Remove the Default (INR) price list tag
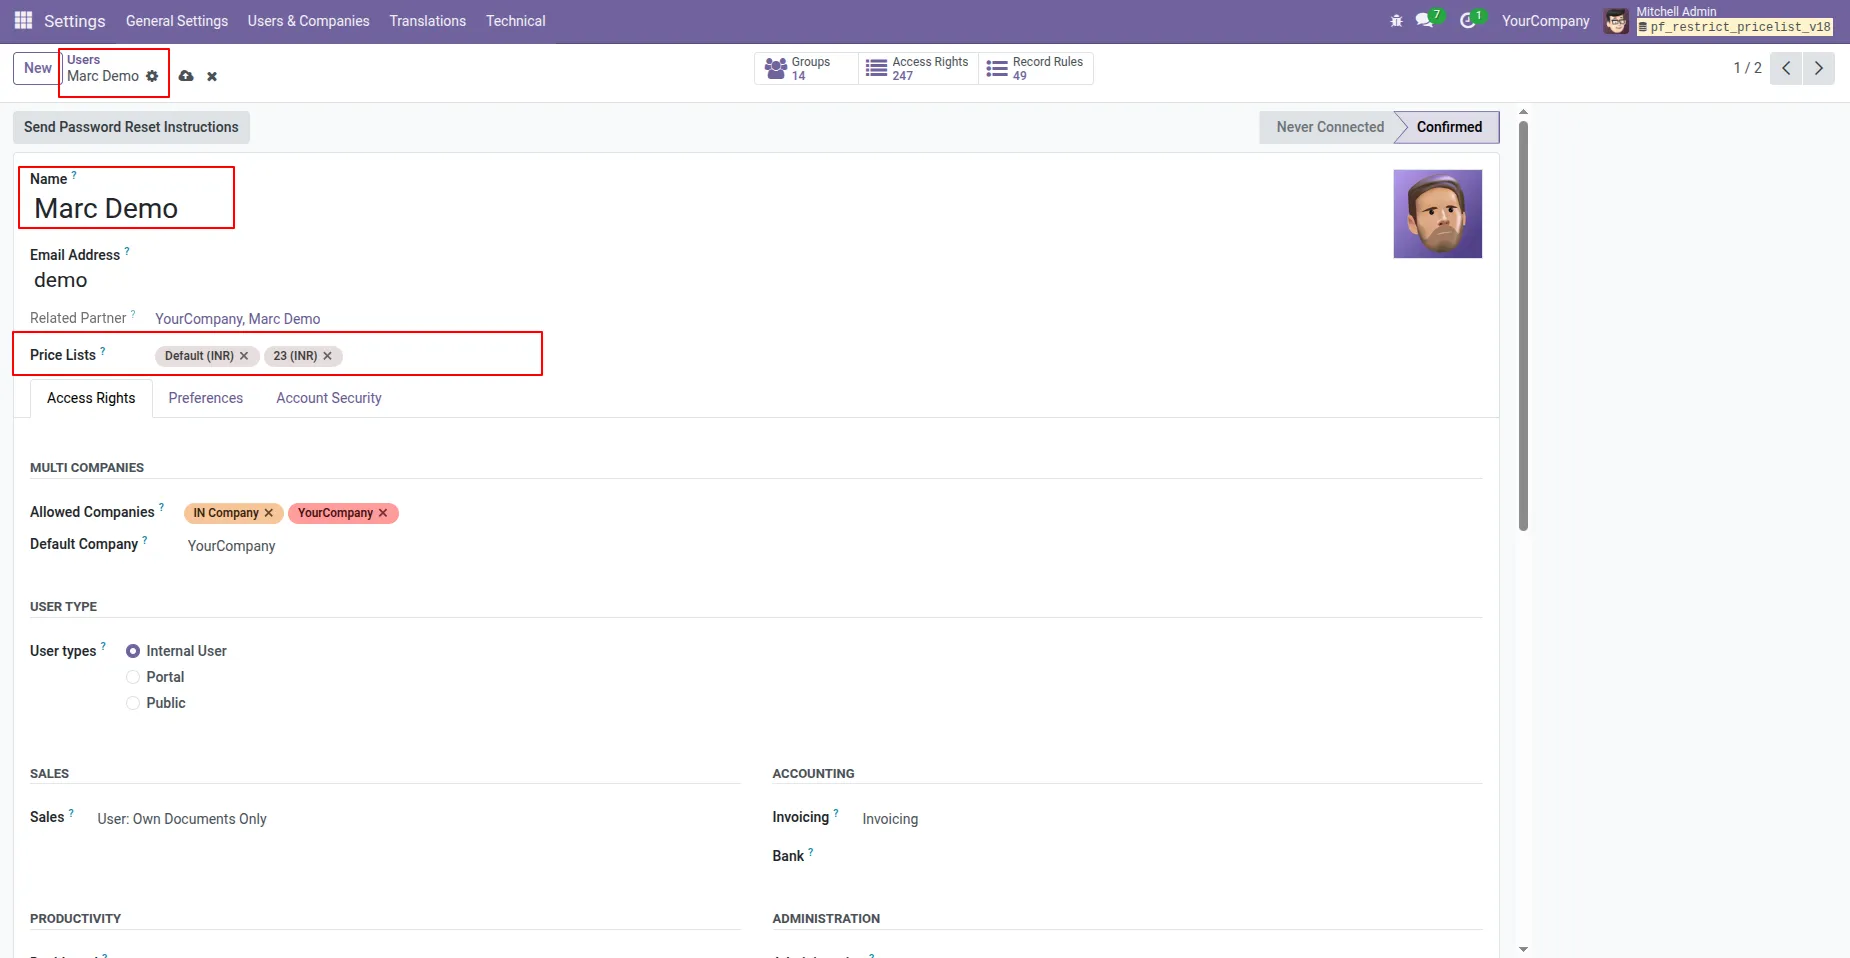The height and width of the screenshot is (958, 1850). click(x=244, y=356)
